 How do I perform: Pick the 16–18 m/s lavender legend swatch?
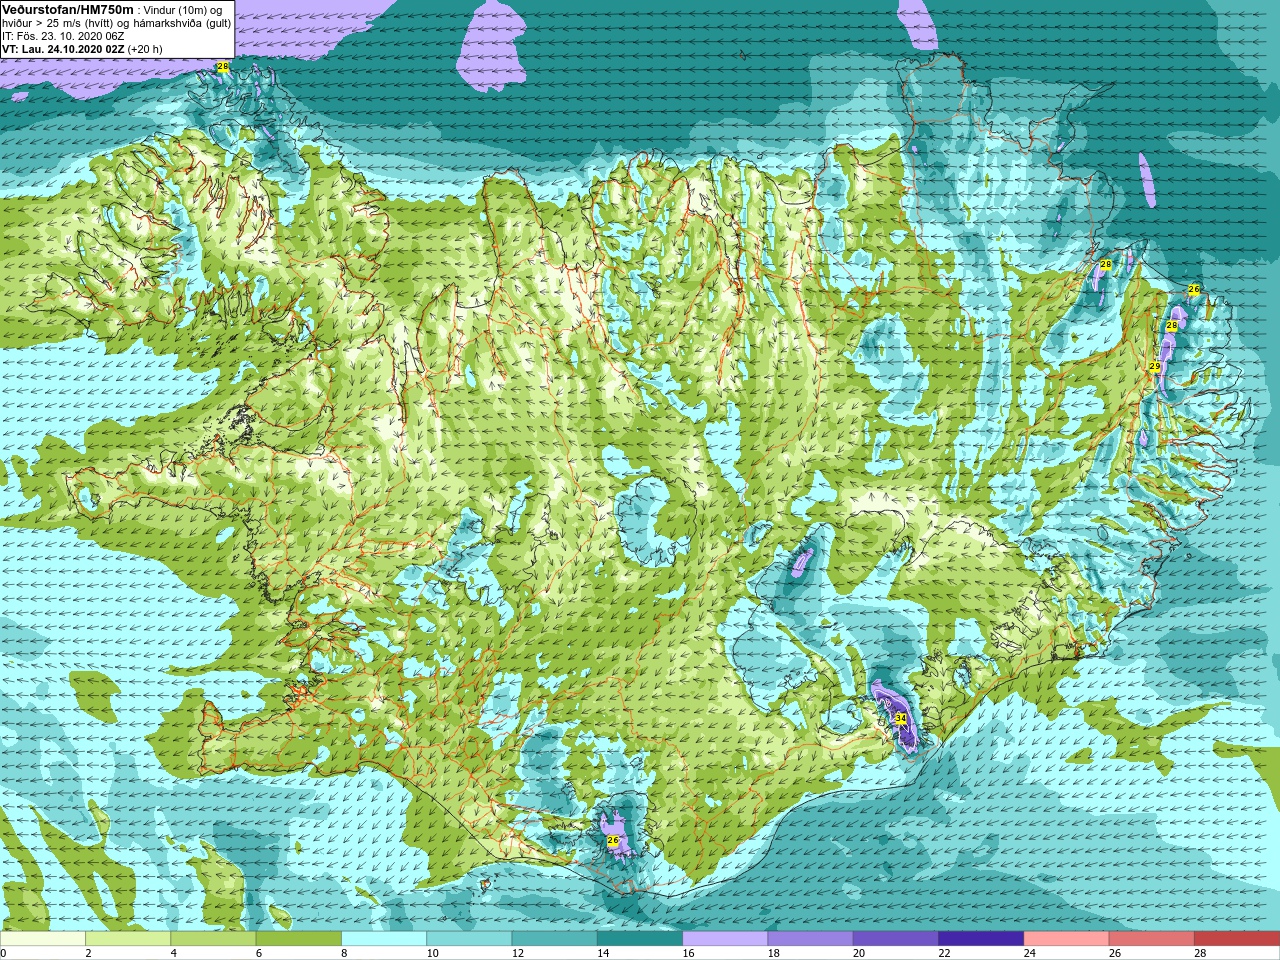click(725, 939)
